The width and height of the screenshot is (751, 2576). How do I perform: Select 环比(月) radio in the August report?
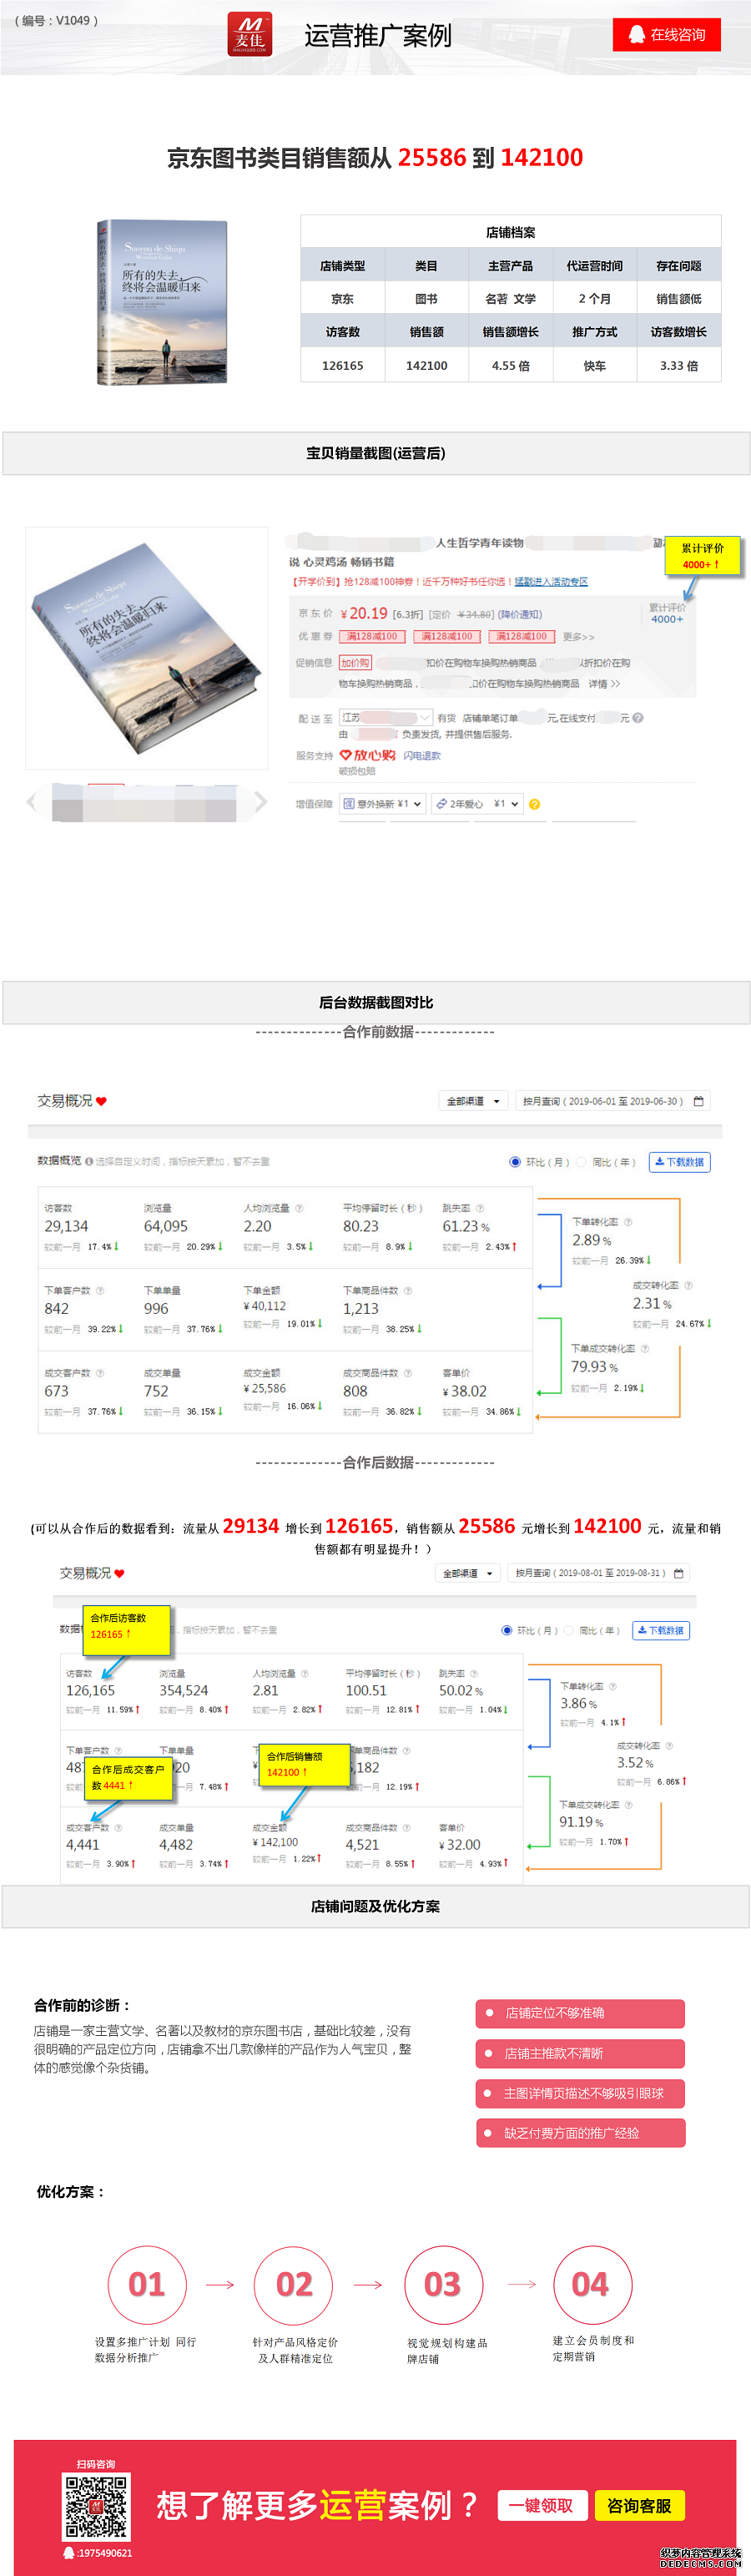(x=507, y=1631)
